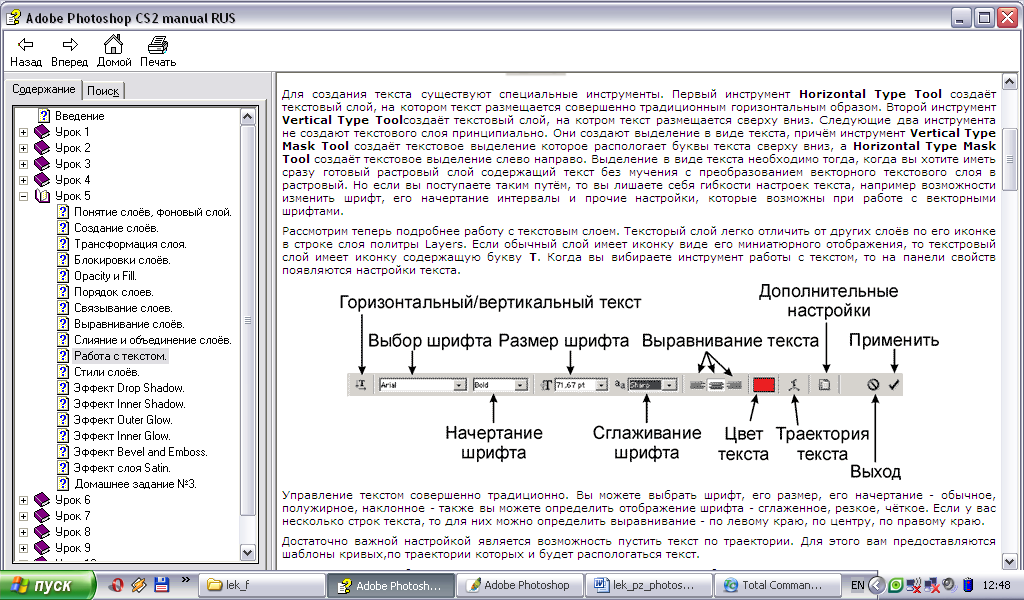Viewport: 1024px width, 600px height.
Task: Expand the Урок 3 node
Action: pyautogui.click(x=24, y=164)
